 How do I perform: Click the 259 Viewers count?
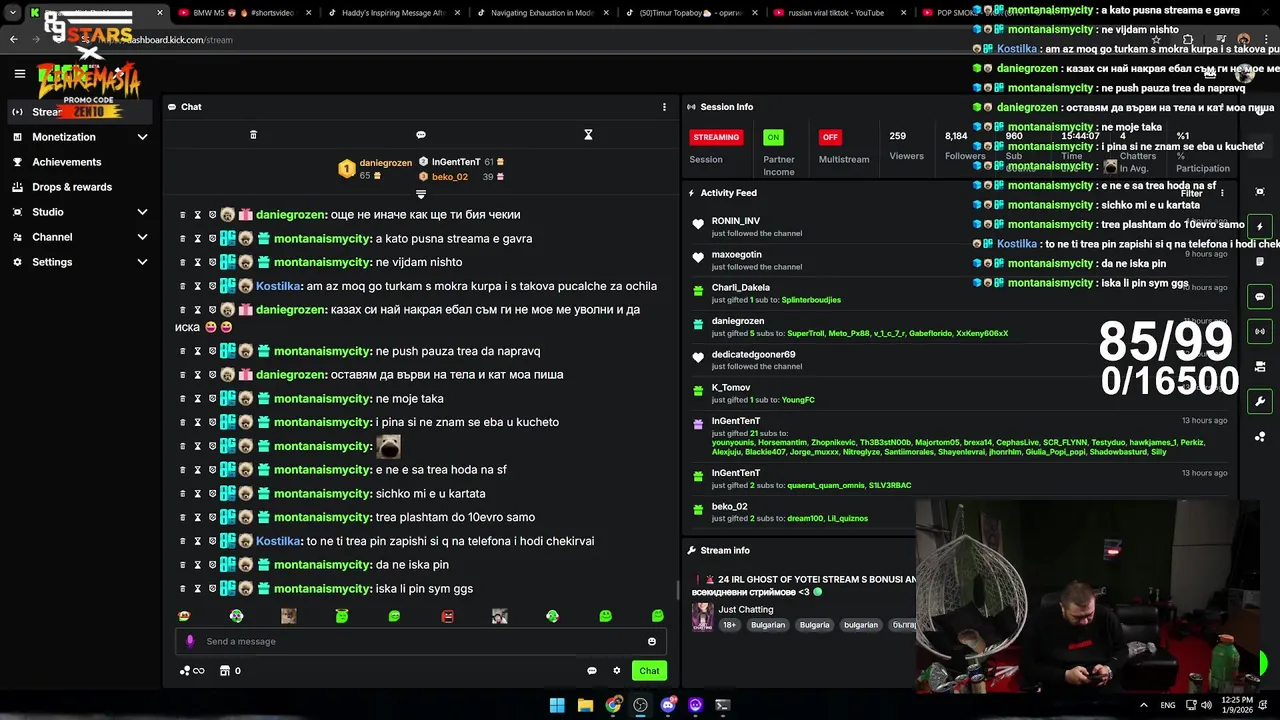click(898, 136)
